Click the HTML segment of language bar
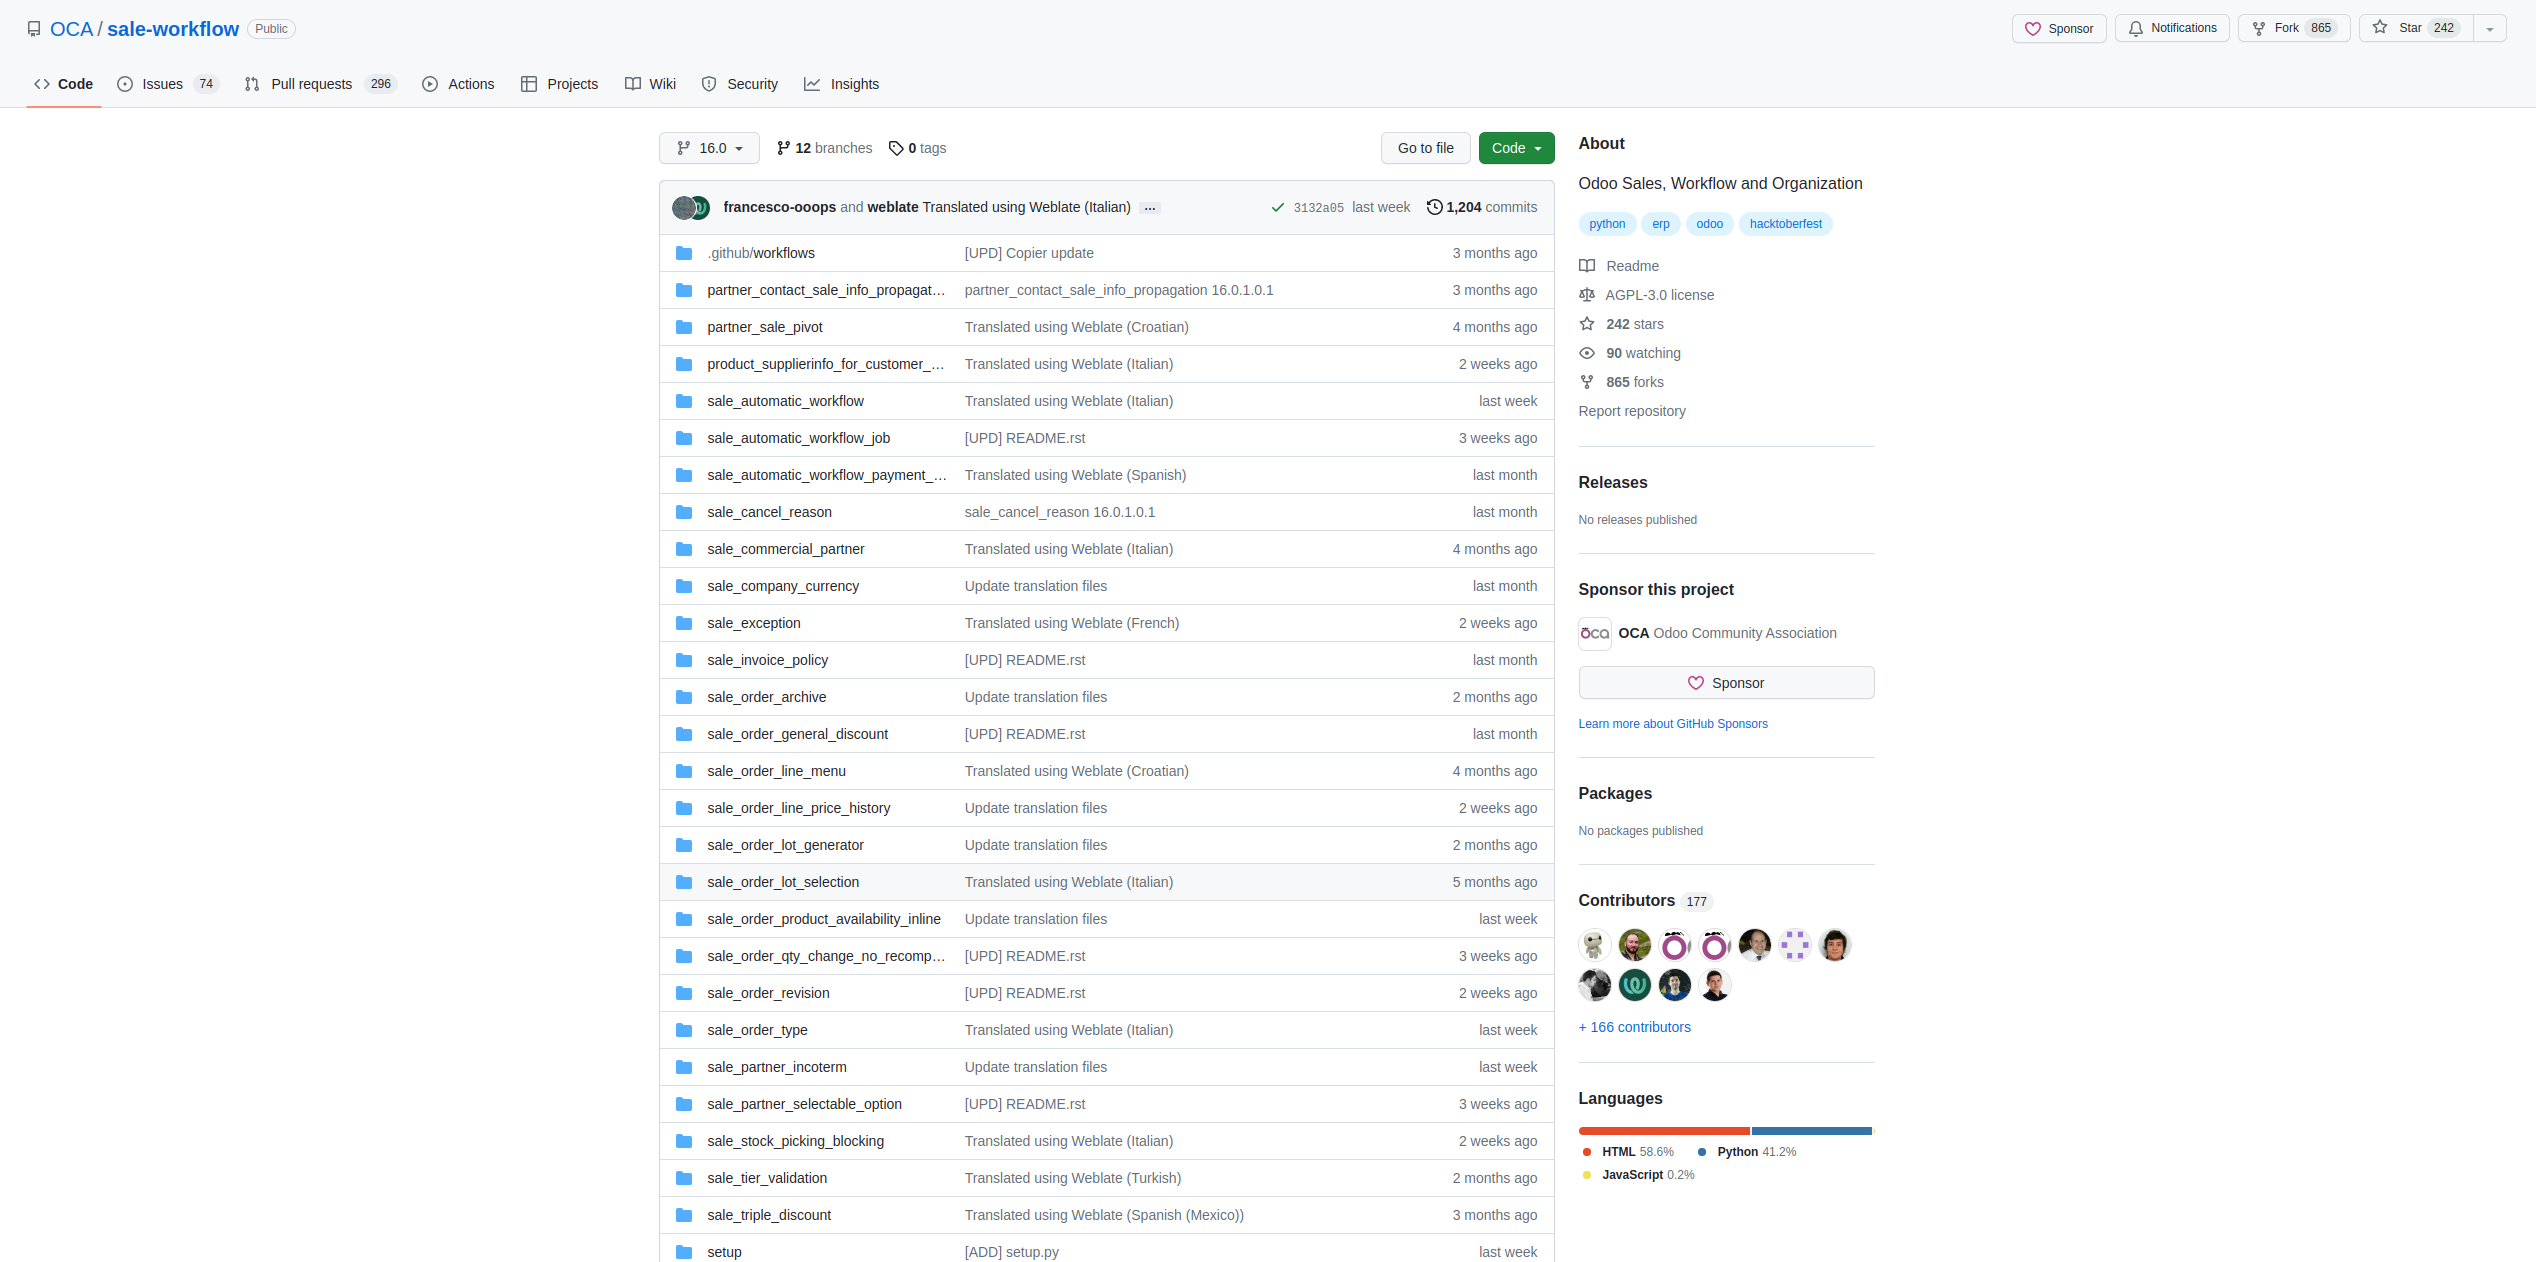 click(1664, 1131)
